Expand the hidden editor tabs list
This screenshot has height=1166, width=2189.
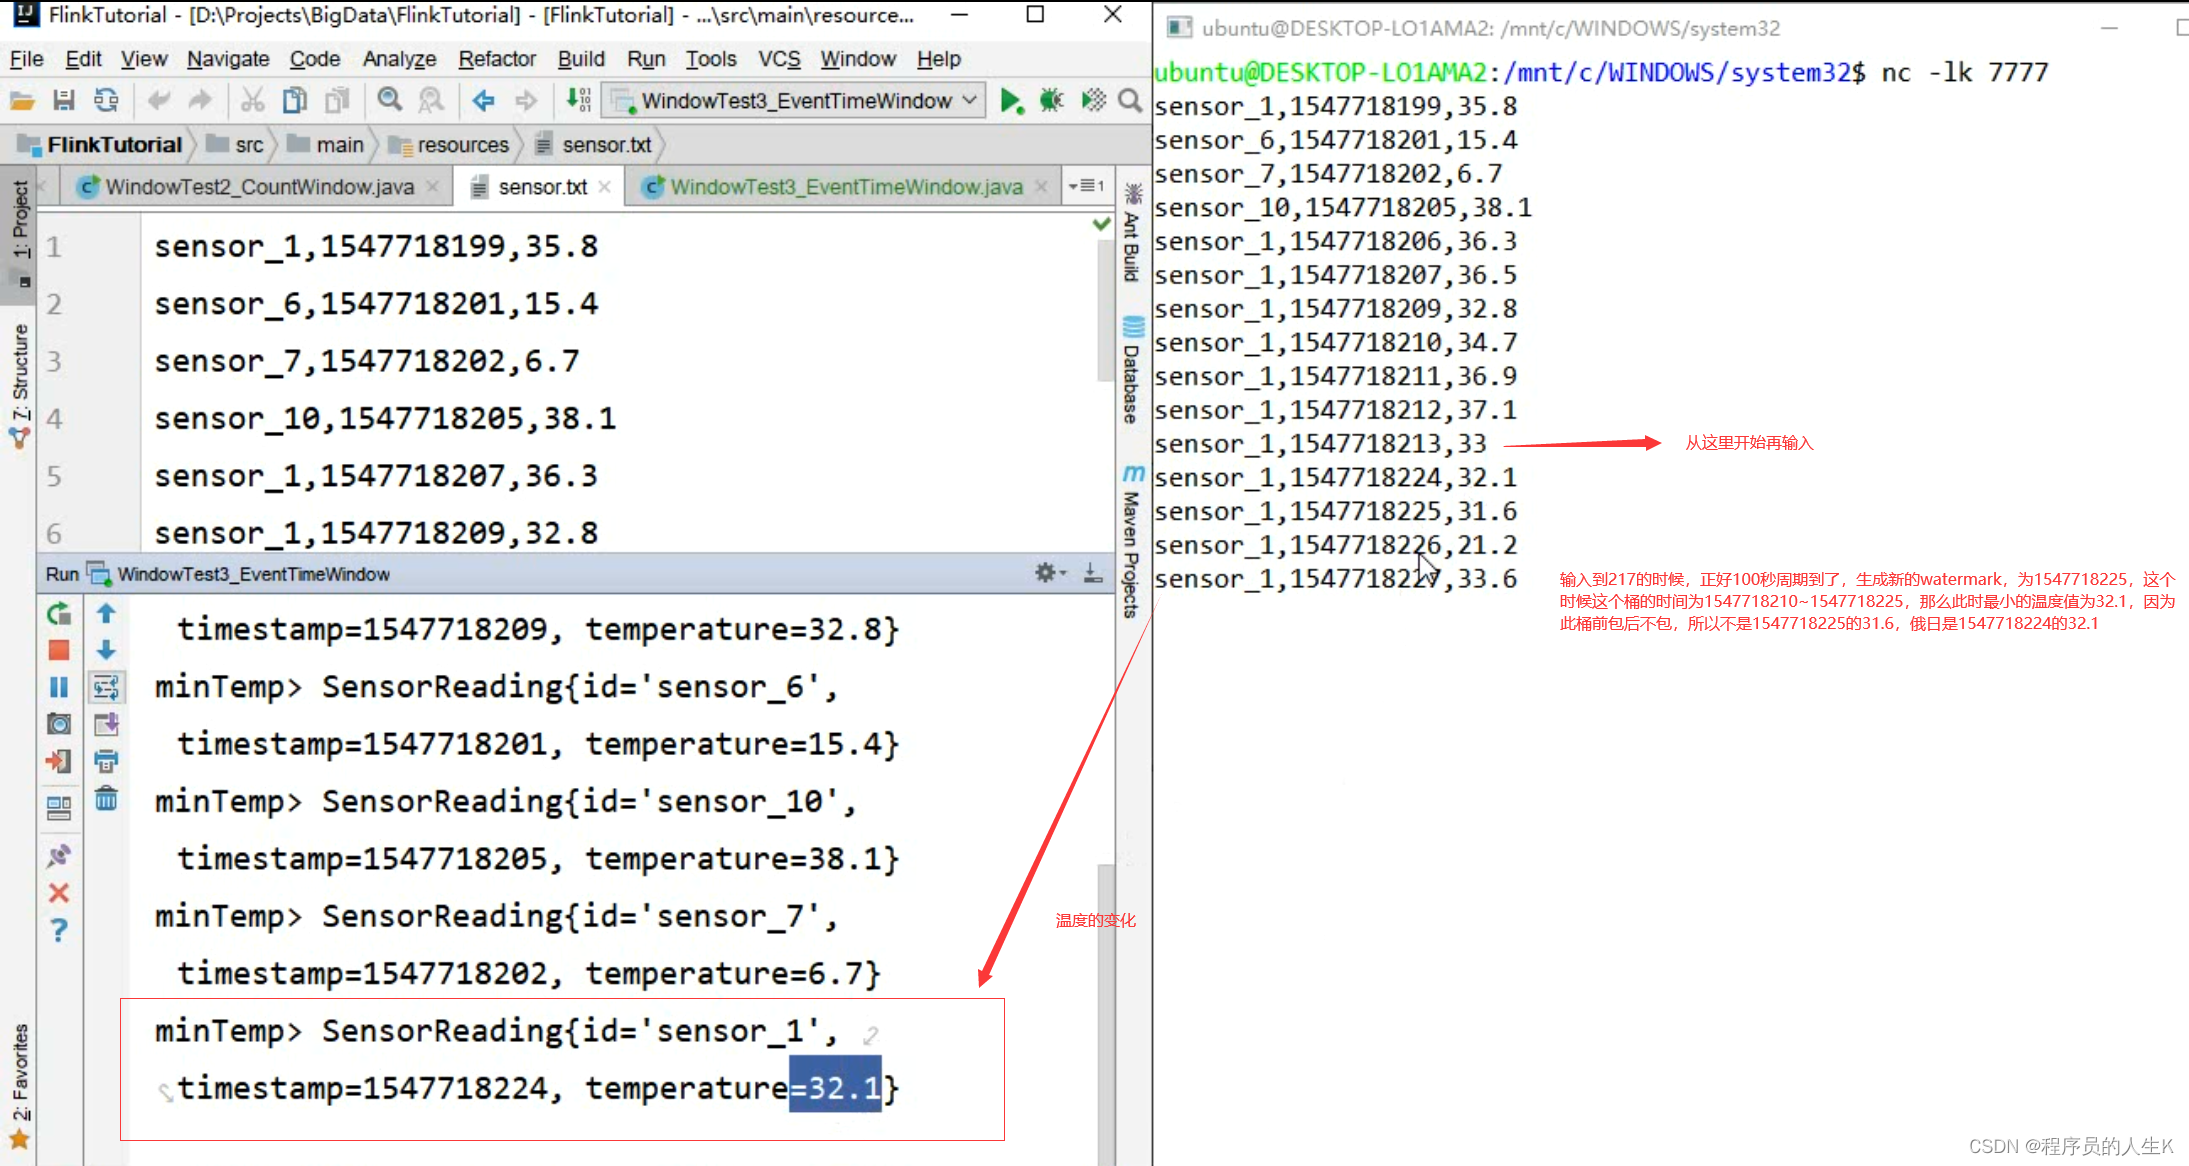click(x=1086, y=186)
